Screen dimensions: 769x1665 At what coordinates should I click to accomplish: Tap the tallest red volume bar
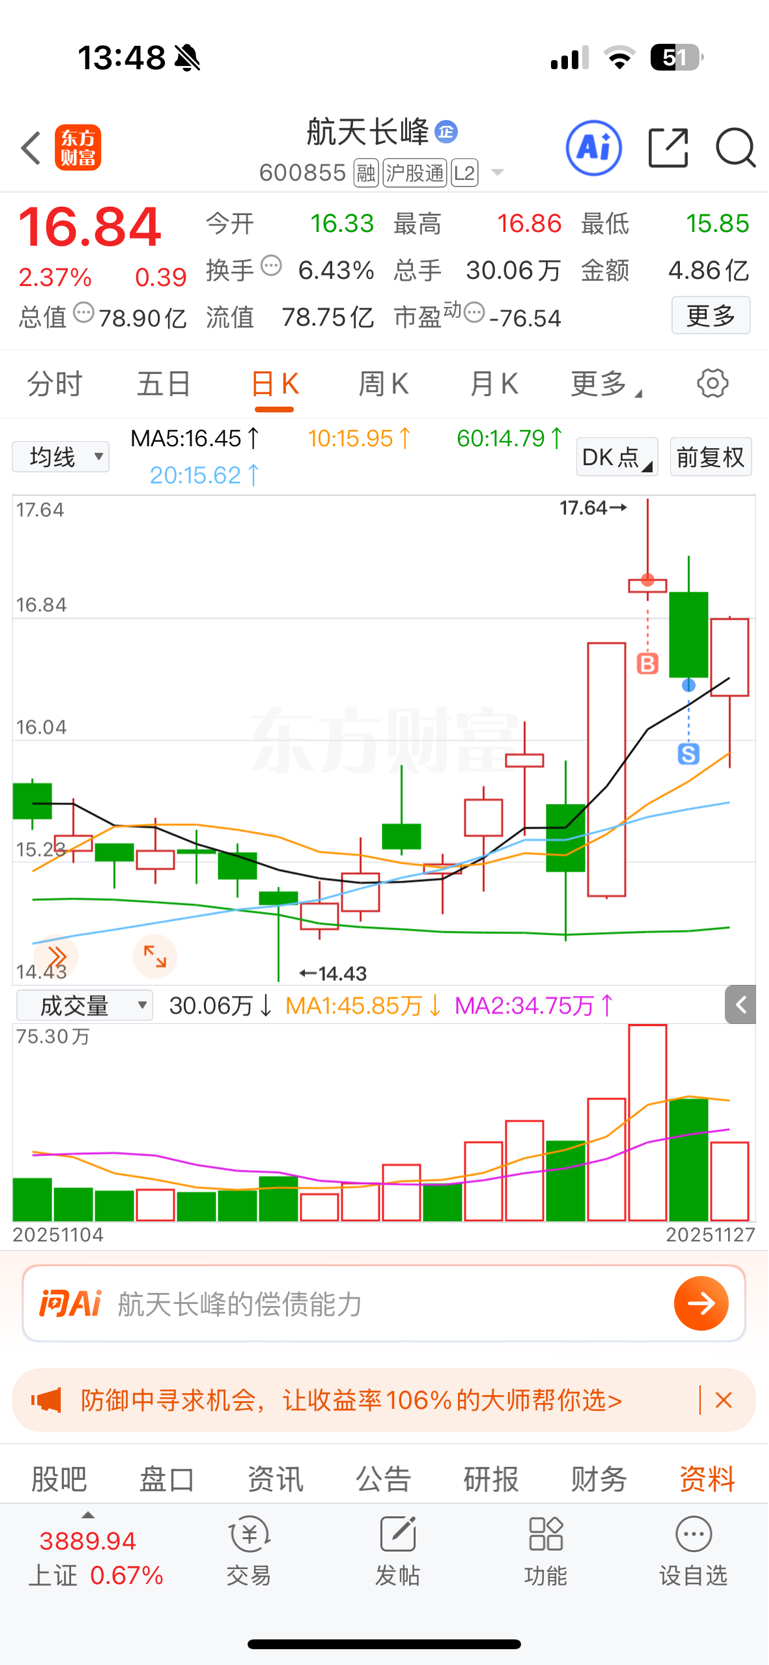[648, 1122]
